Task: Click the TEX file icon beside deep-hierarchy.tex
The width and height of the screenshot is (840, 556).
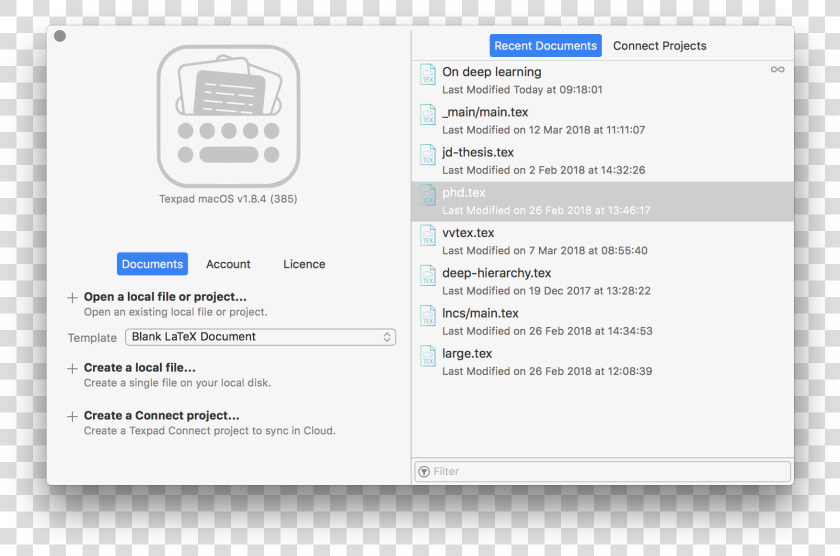Action: tap(428, 275)
